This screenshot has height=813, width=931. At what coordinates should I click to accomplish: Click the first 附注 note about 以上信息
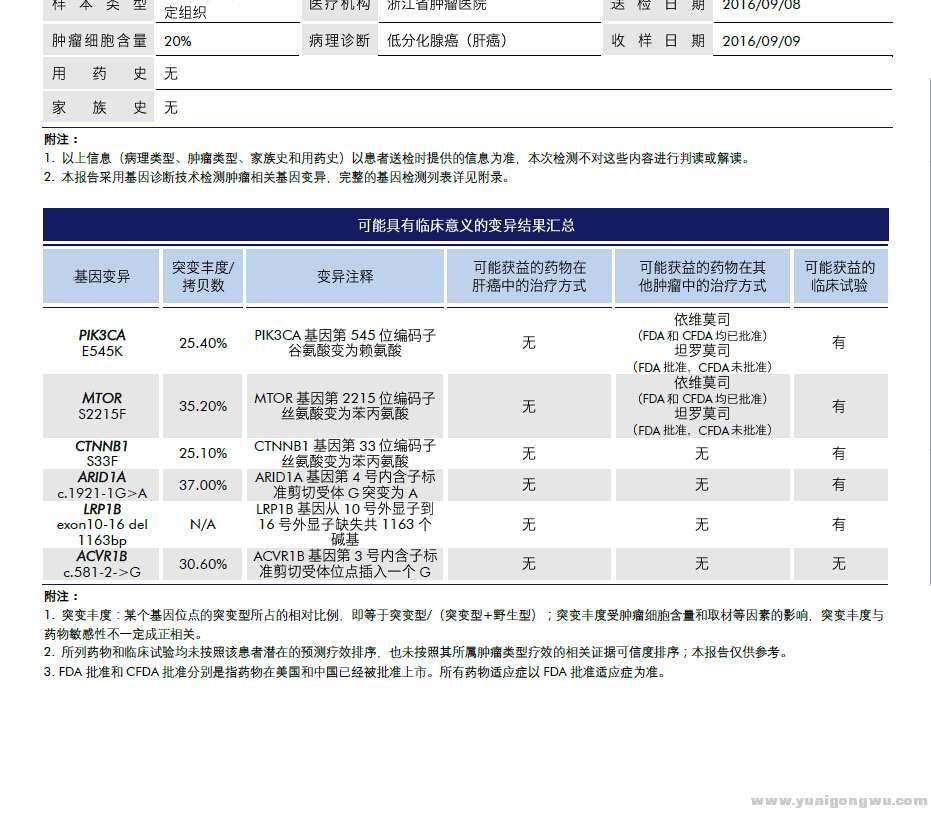coord(398,159)
